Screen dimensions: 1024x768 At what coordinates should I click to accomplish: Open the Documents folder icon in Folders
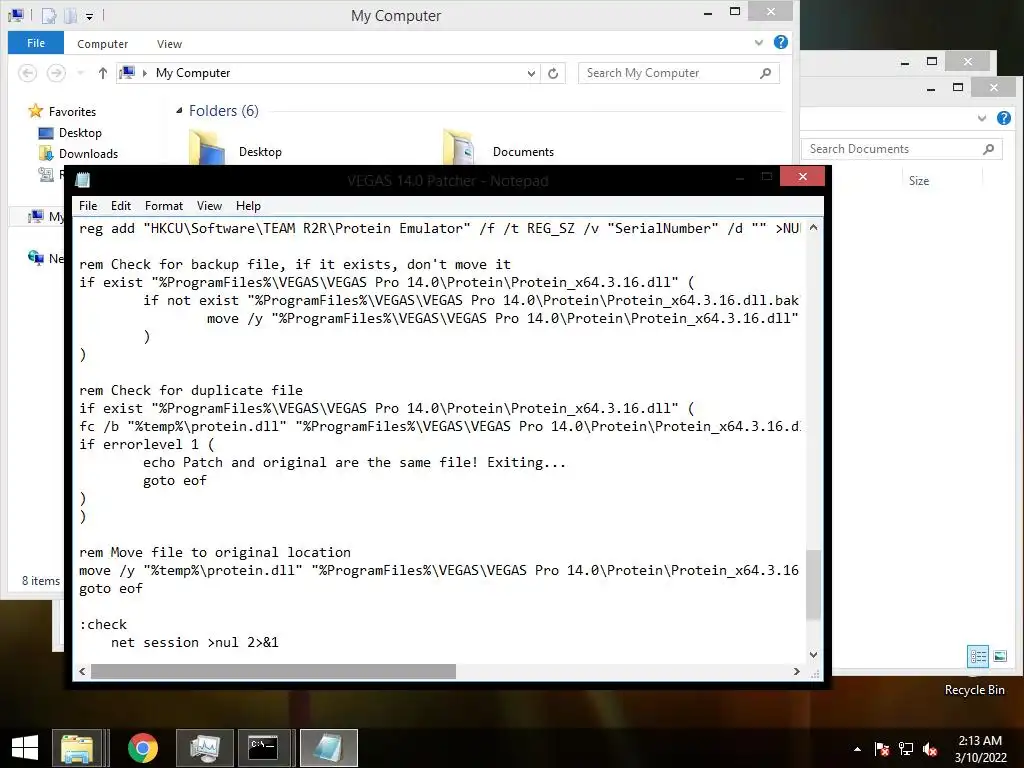(459, 148)
